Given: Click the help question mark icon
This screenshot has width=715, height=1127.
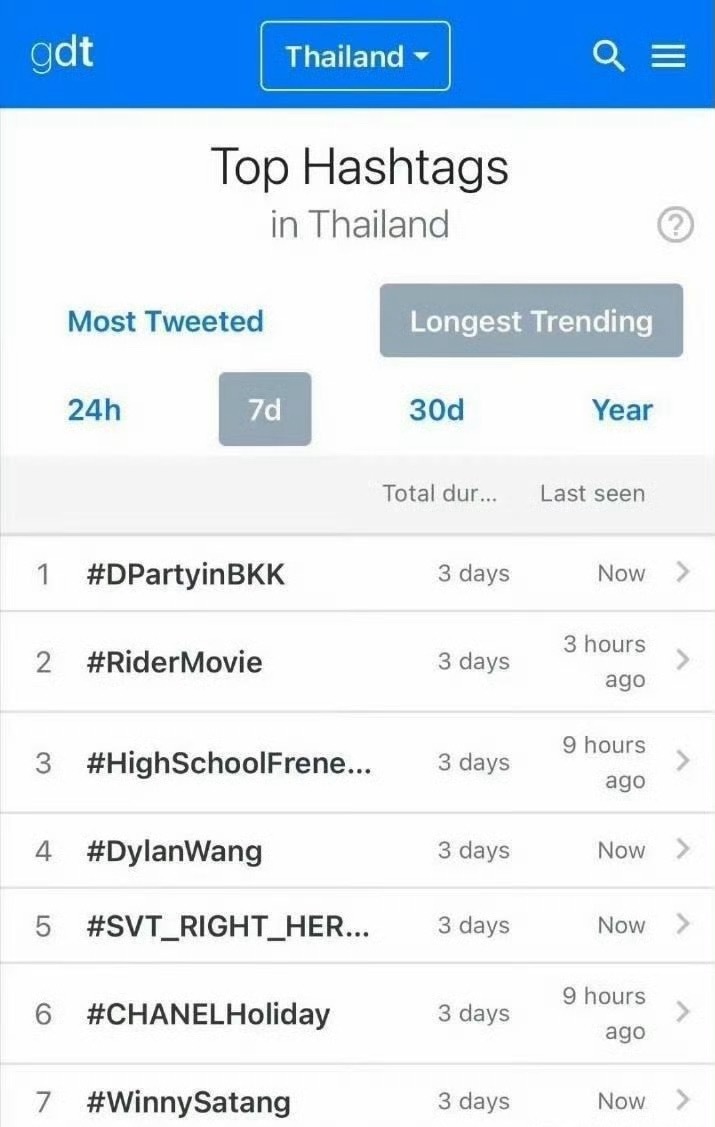Looking at the screenshot, I should click(675, 226).
